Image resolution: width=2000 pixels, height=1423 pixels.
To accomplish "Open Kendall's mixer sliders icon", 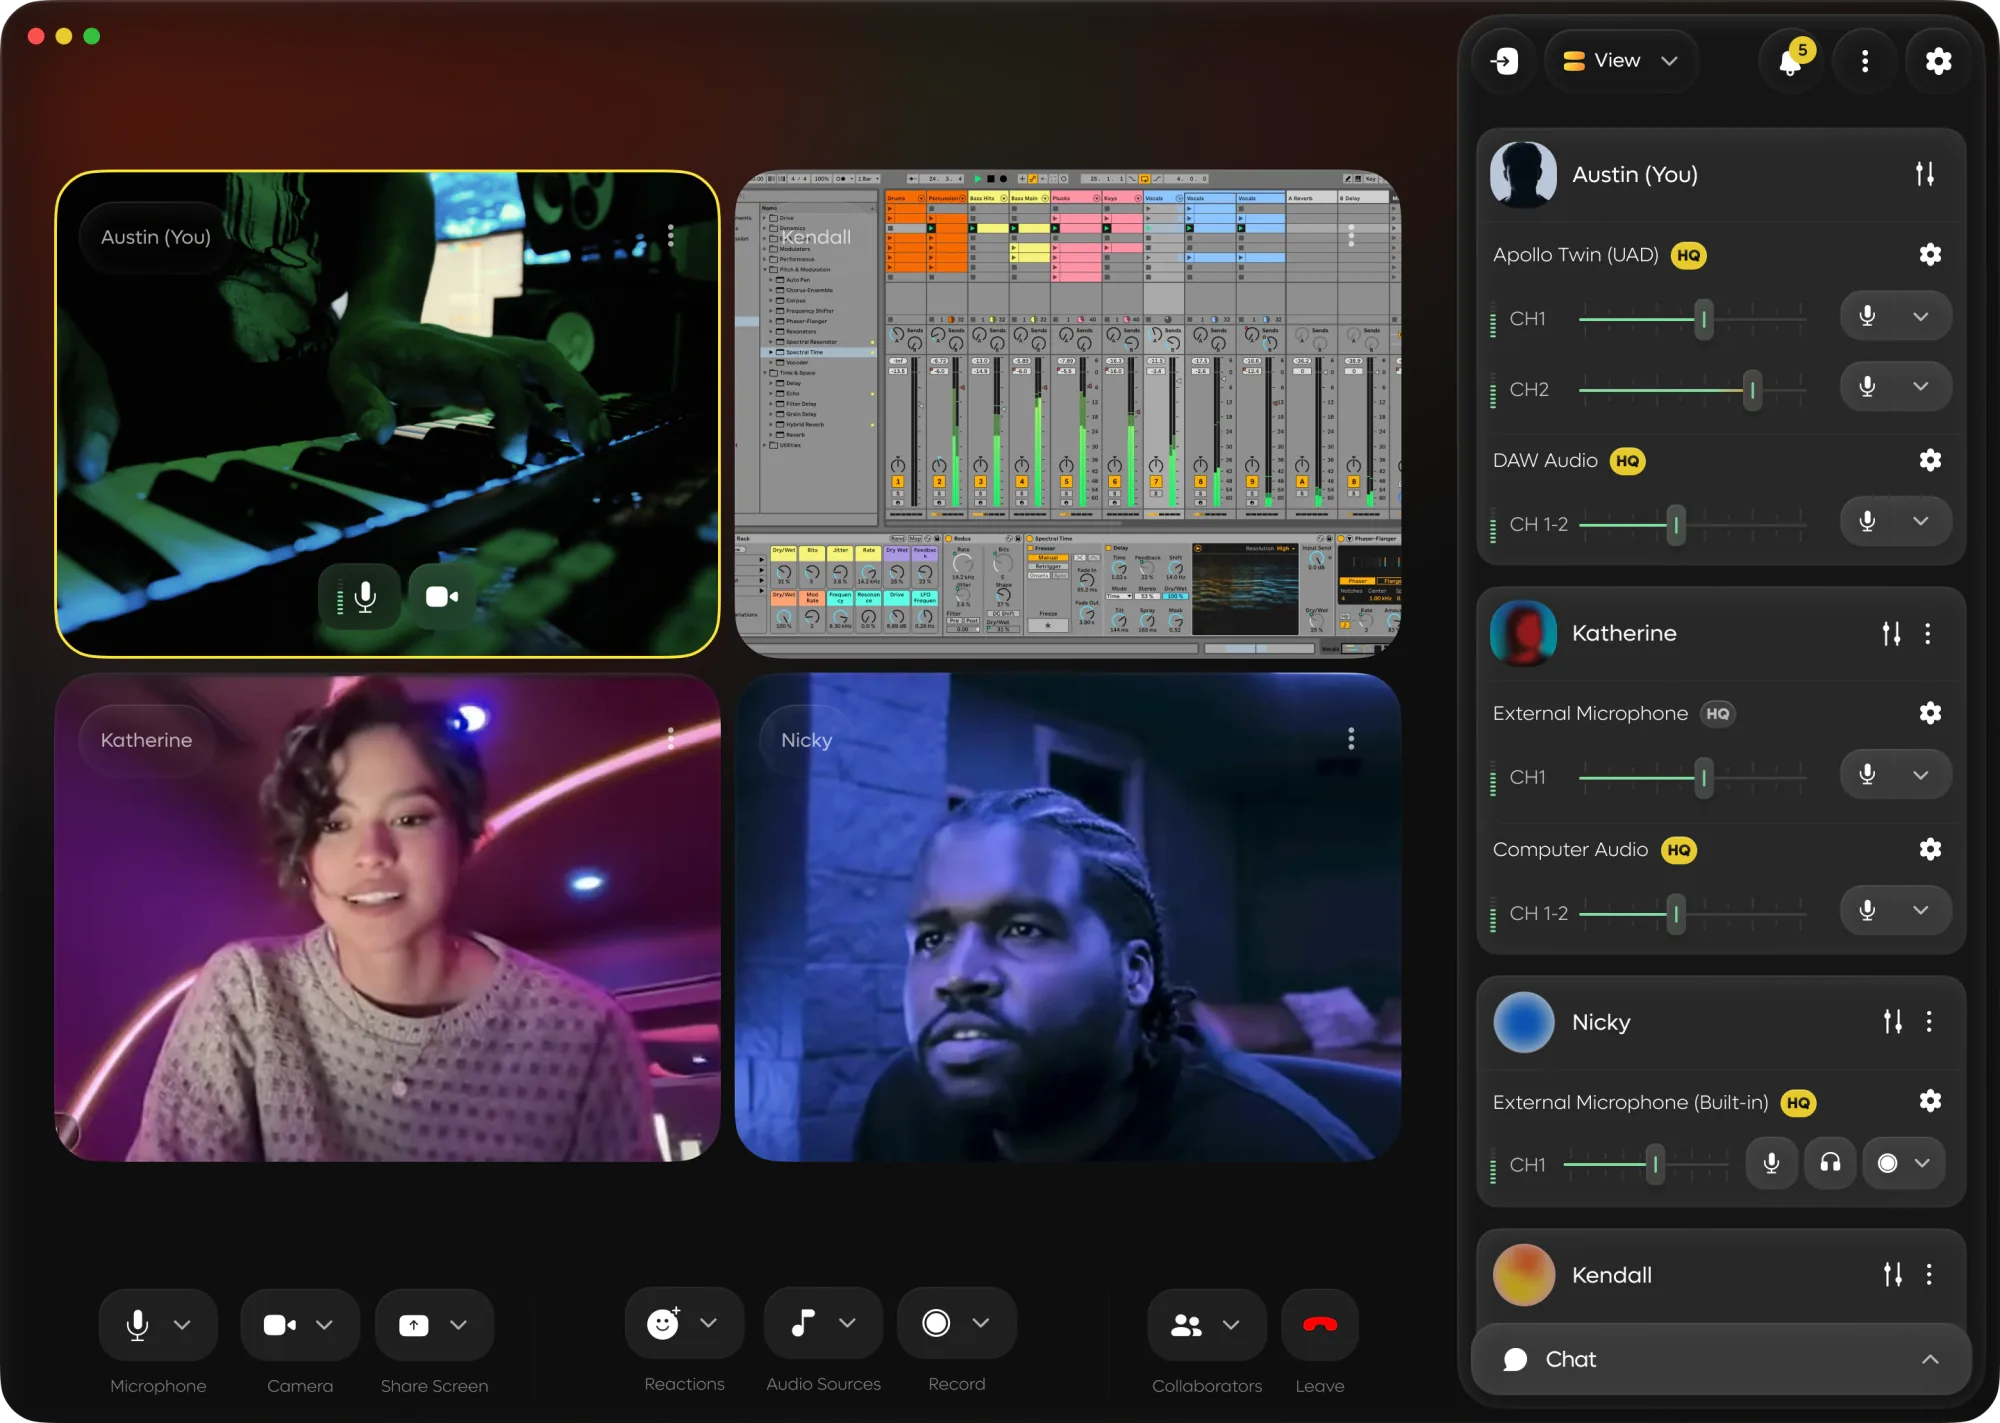I will 1892,1274.
